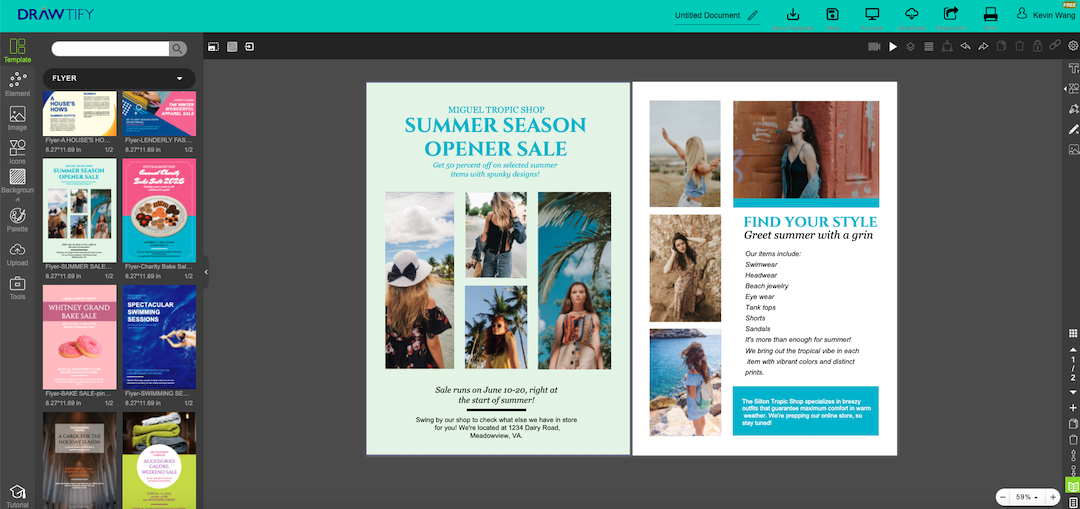Delete the current page

click(x=1072, y=439)
